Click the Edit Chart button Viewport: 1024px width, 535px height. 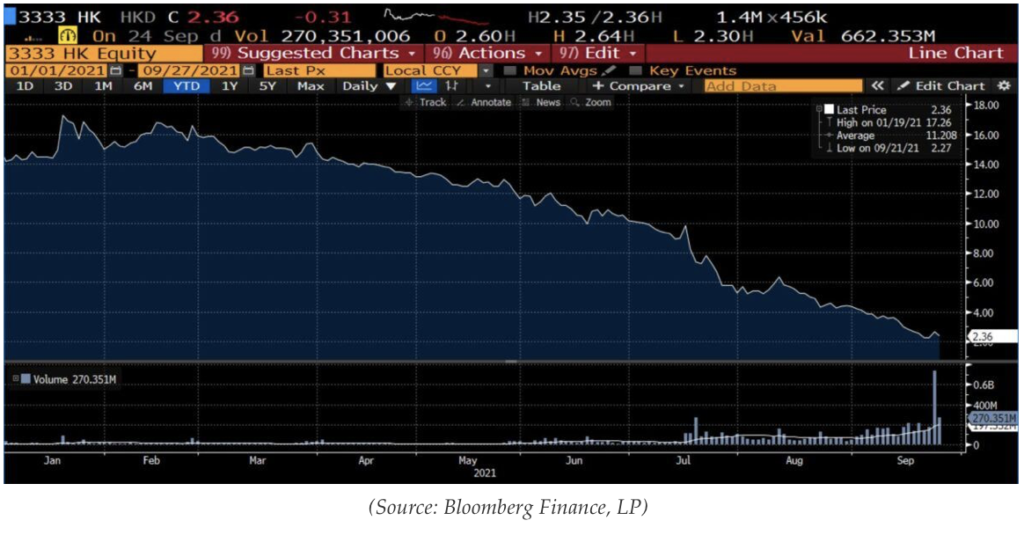click(x=942, y=86)
